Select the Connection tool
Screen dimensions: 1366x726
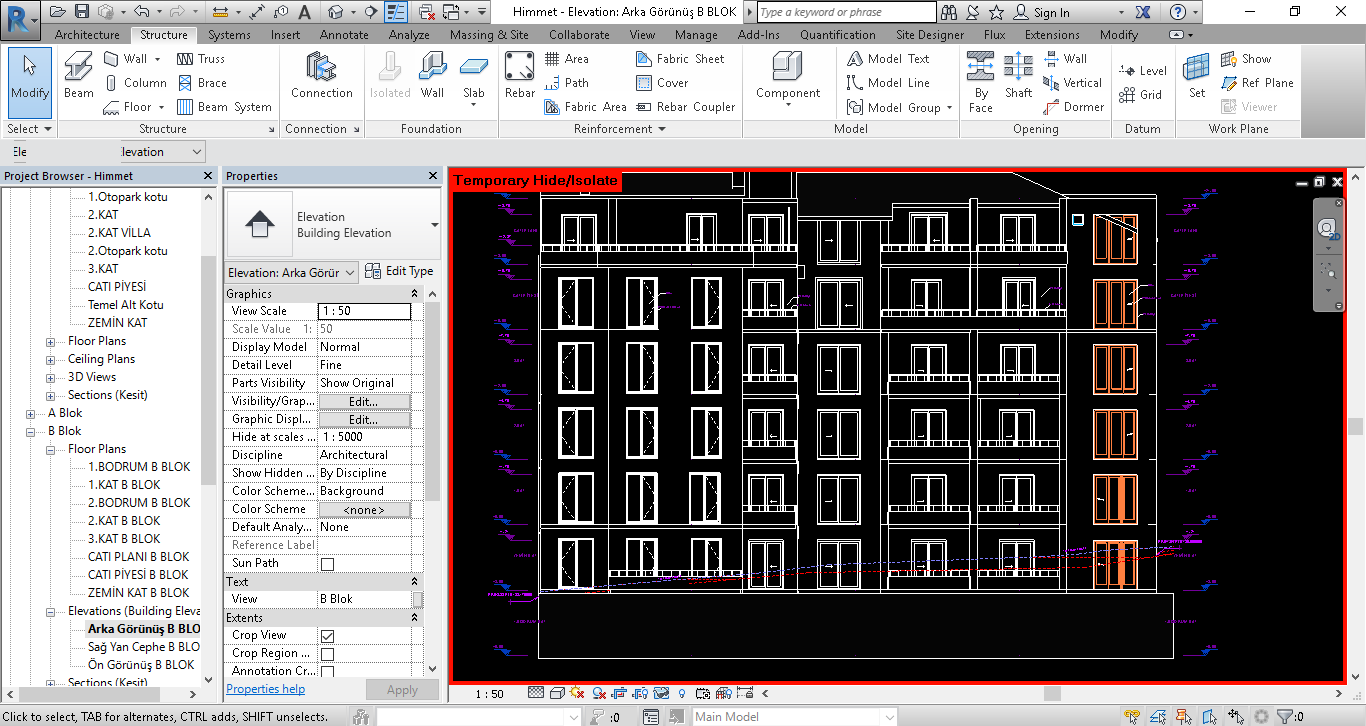(321, 76)
